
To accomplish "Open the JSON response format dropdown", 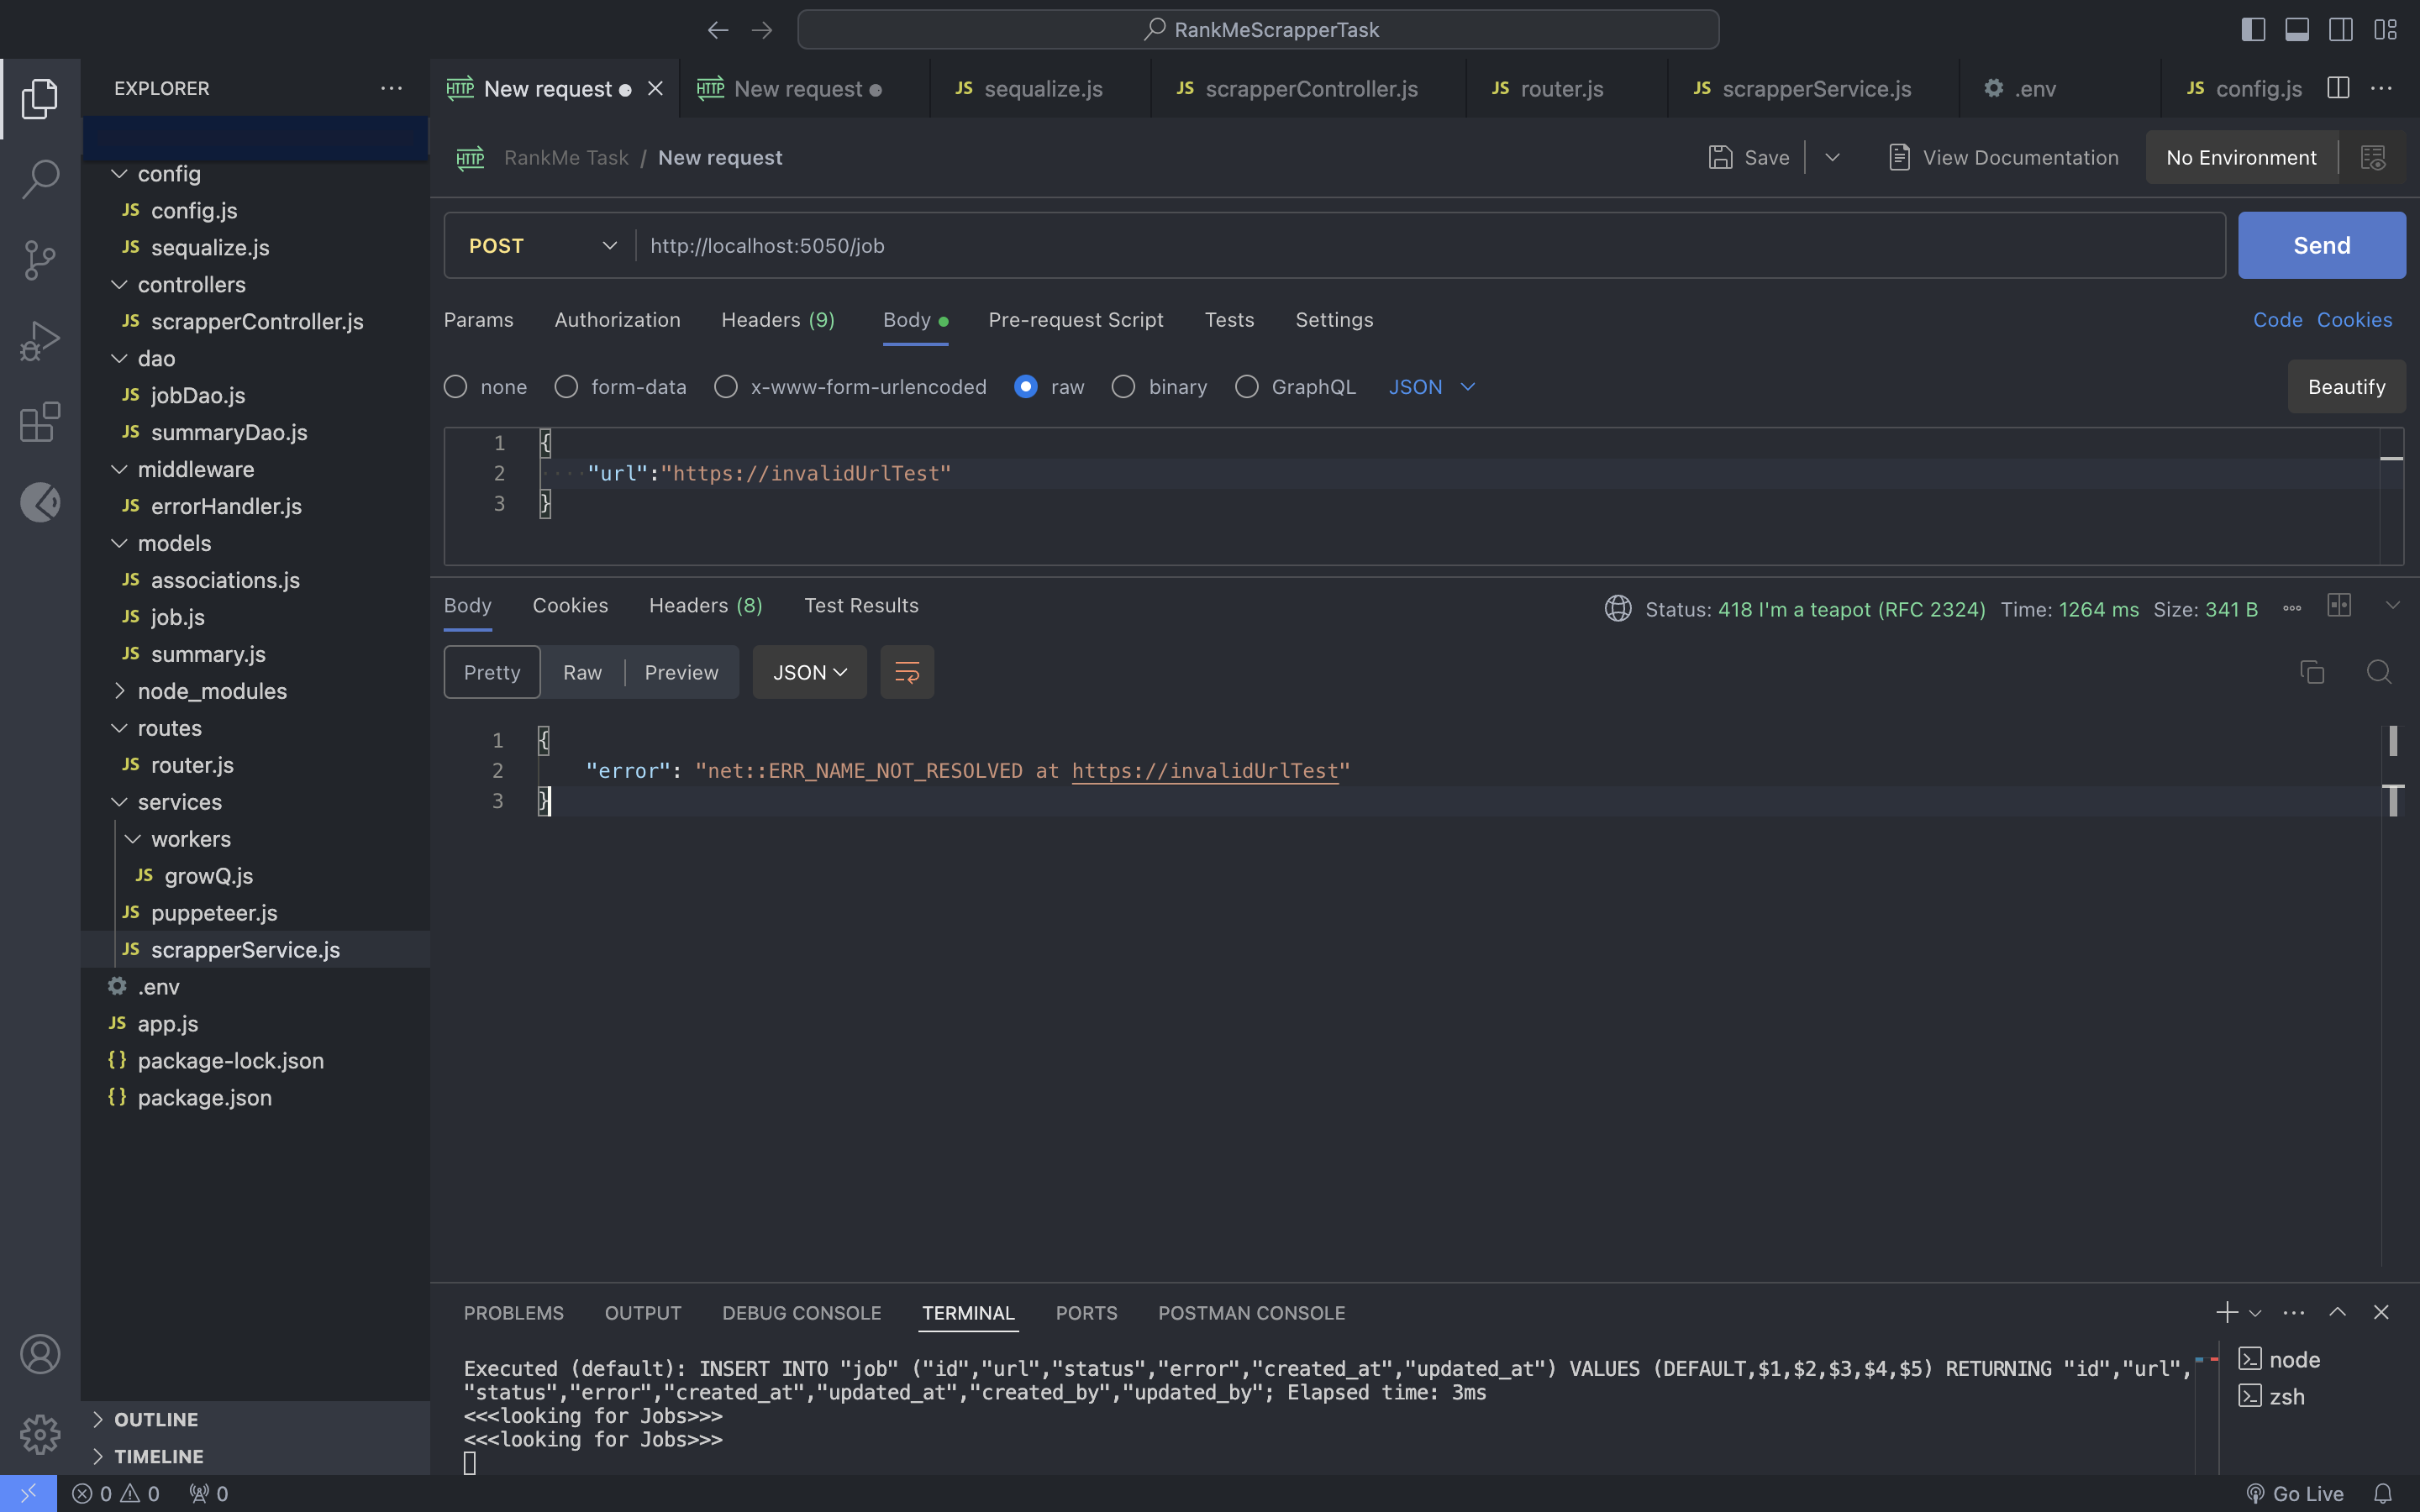I will 809,672.
